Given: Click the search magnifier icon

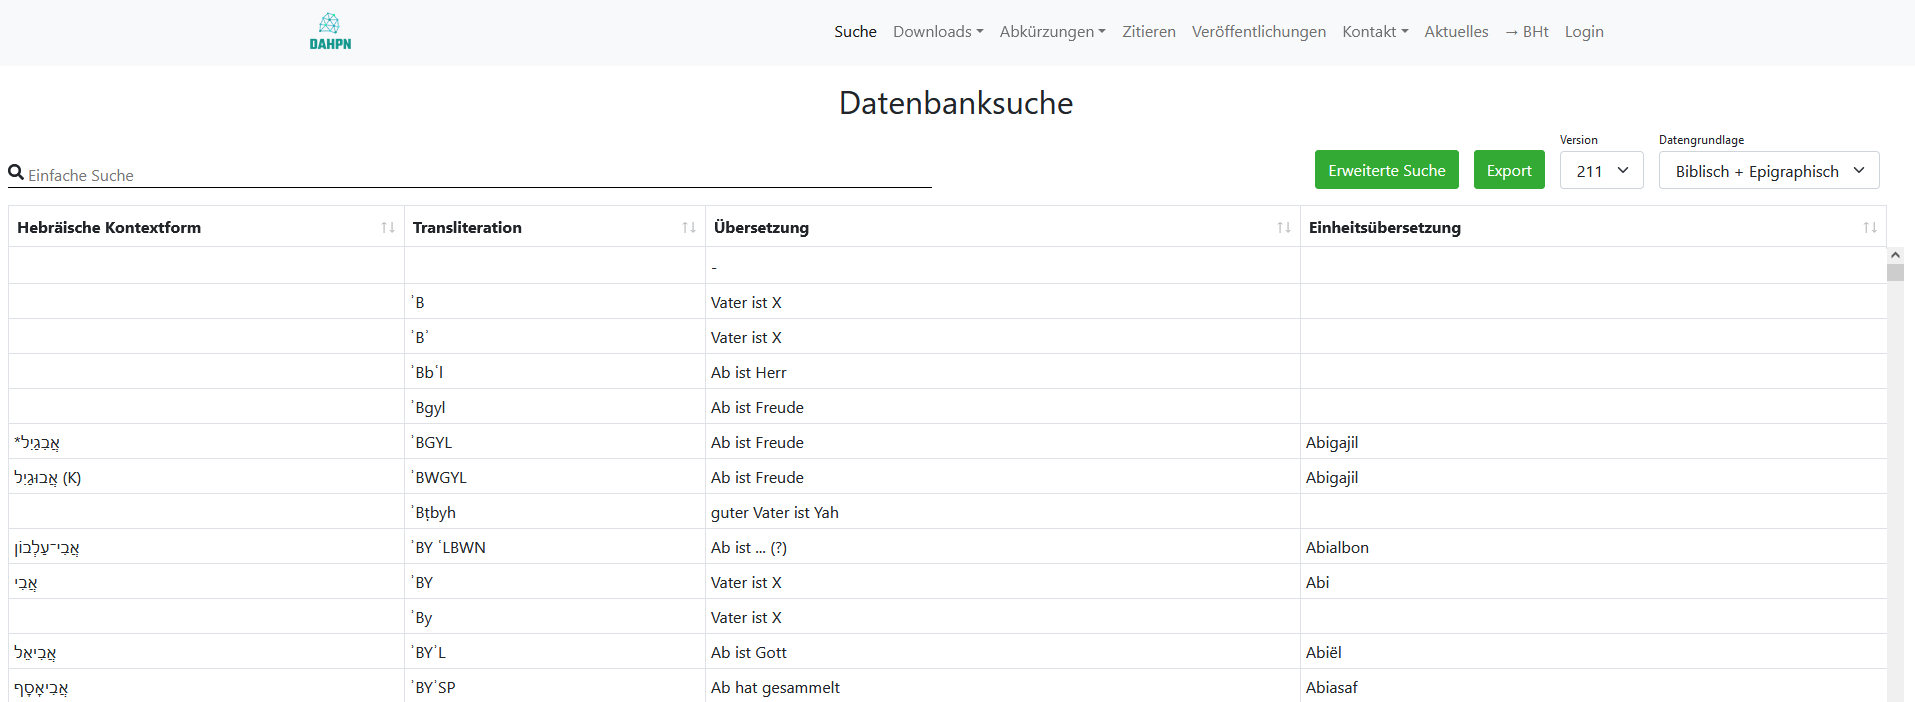Looking at the screenshot, I should (x=16, y=173).
